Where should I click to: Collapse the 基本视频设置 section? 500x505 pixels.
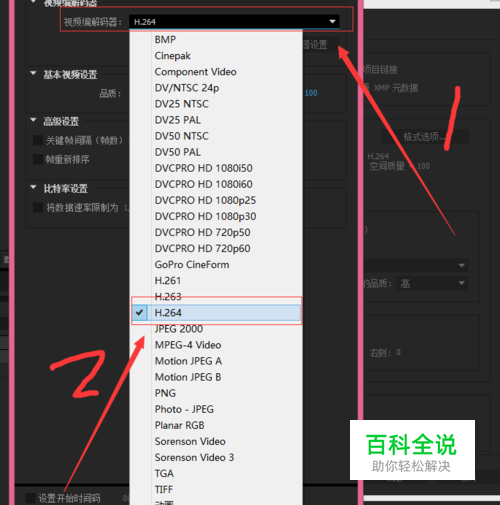[33, 73]
